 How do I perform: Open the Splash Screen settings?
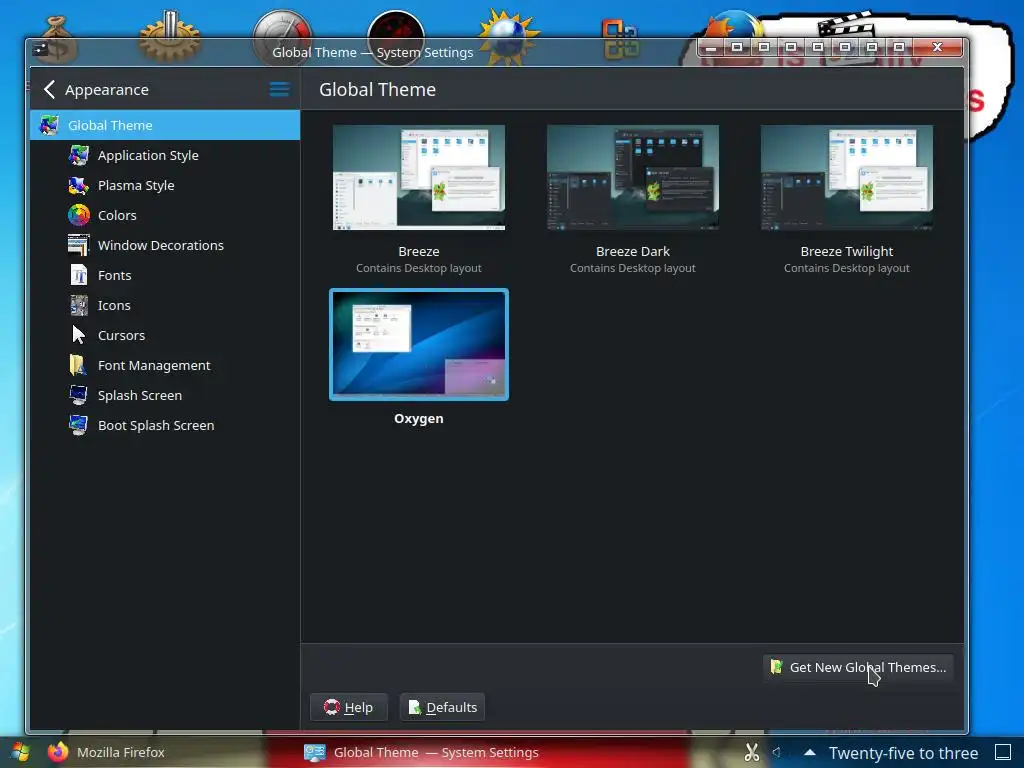point(165,396)
